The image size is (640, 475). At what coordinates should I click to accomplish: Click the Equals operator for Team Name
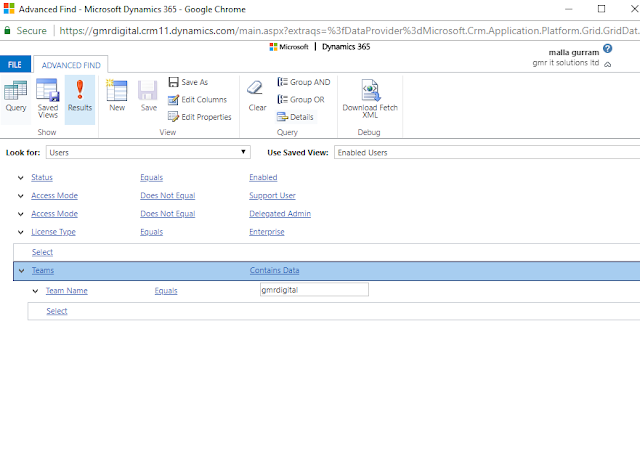tap(166, 291)
